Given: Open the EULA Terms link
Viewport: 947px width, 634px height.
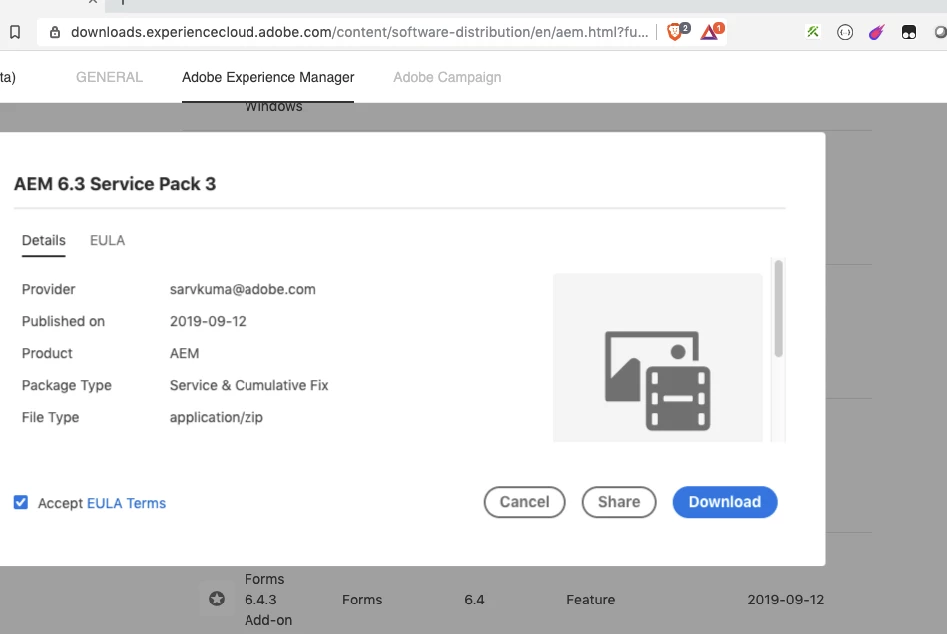Looking at the screenshot, I should (126, 503).
